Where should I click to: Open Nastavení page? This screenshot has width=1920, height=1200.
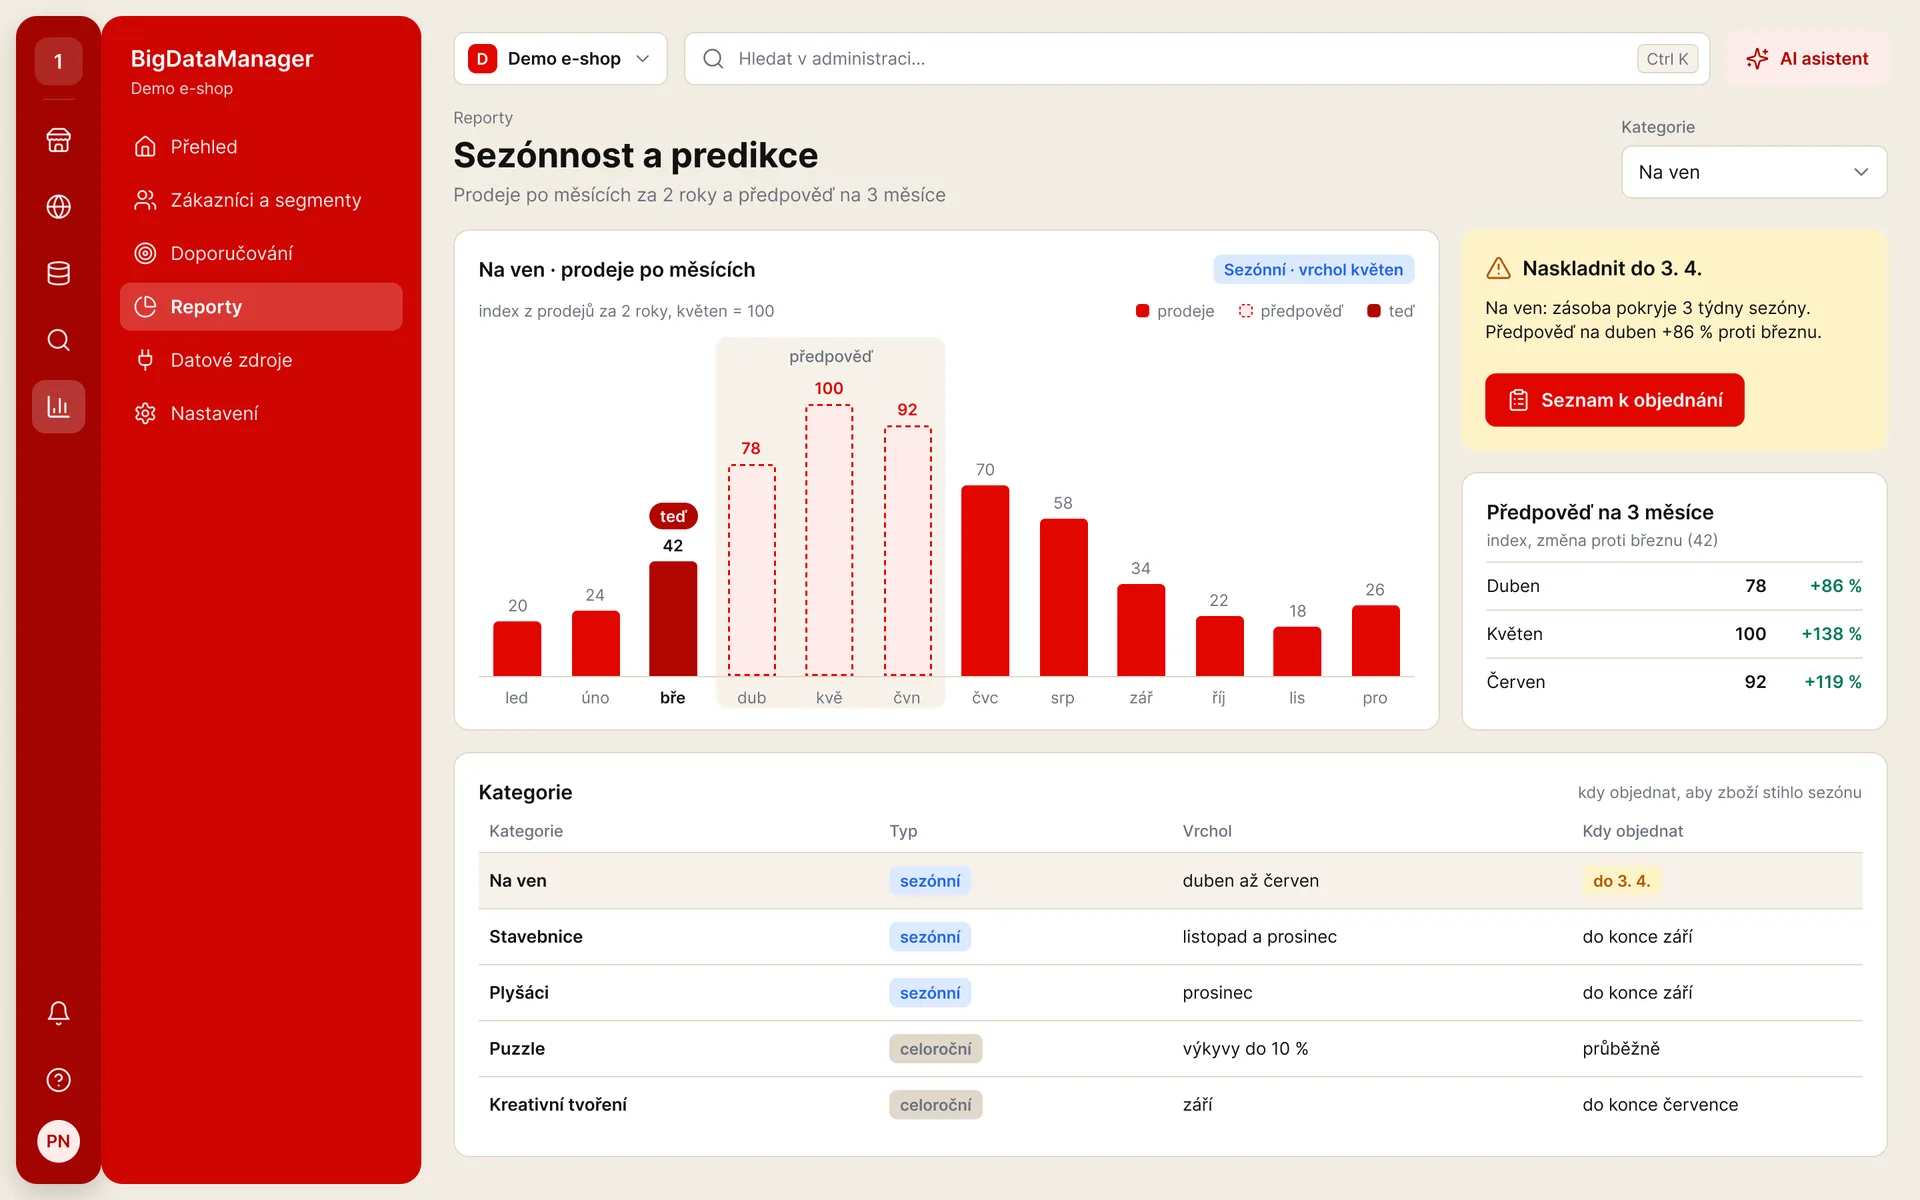point(261,413)
